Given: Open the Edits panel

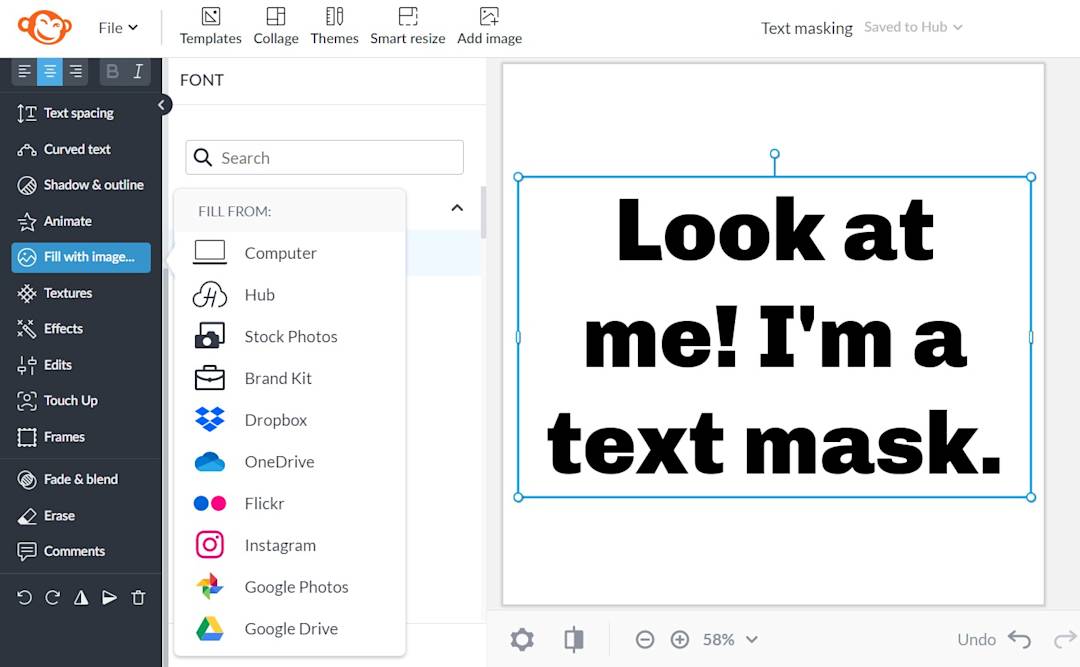Looking at the screenshot, I should point(45,365).
